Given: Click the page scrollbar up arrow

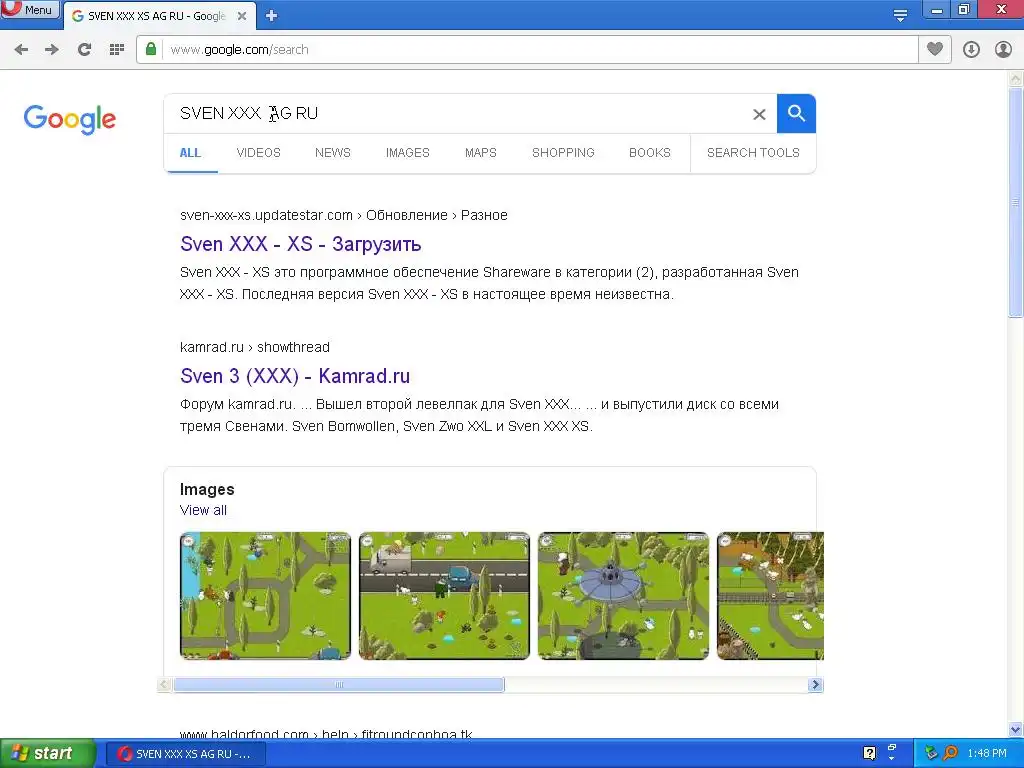Looking at the screenshot, I should click(1016, 80).
